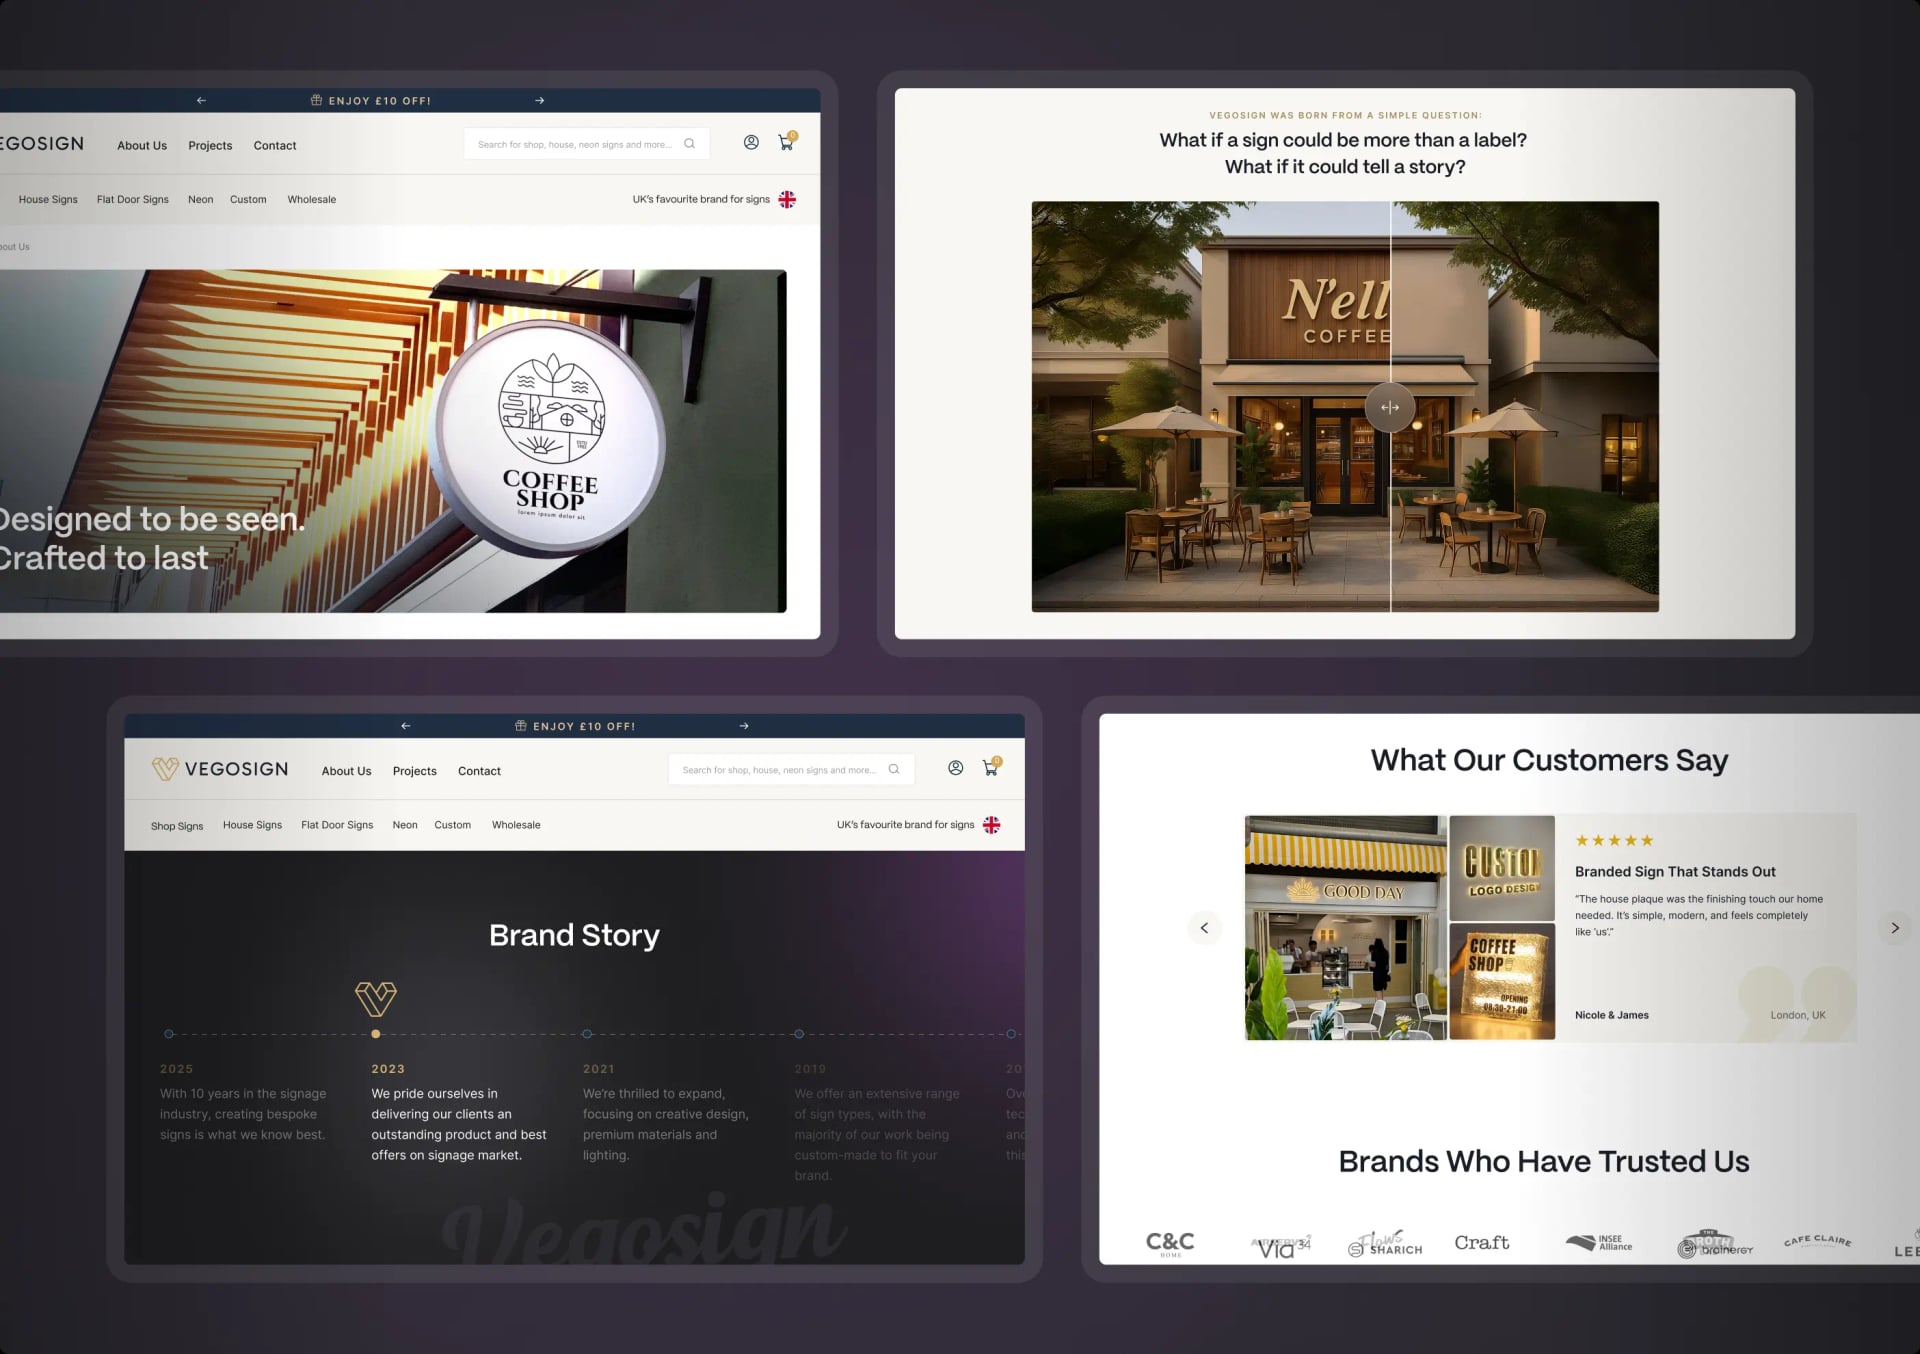
Task: Go to previous customer review
Action: (1204, 928)
